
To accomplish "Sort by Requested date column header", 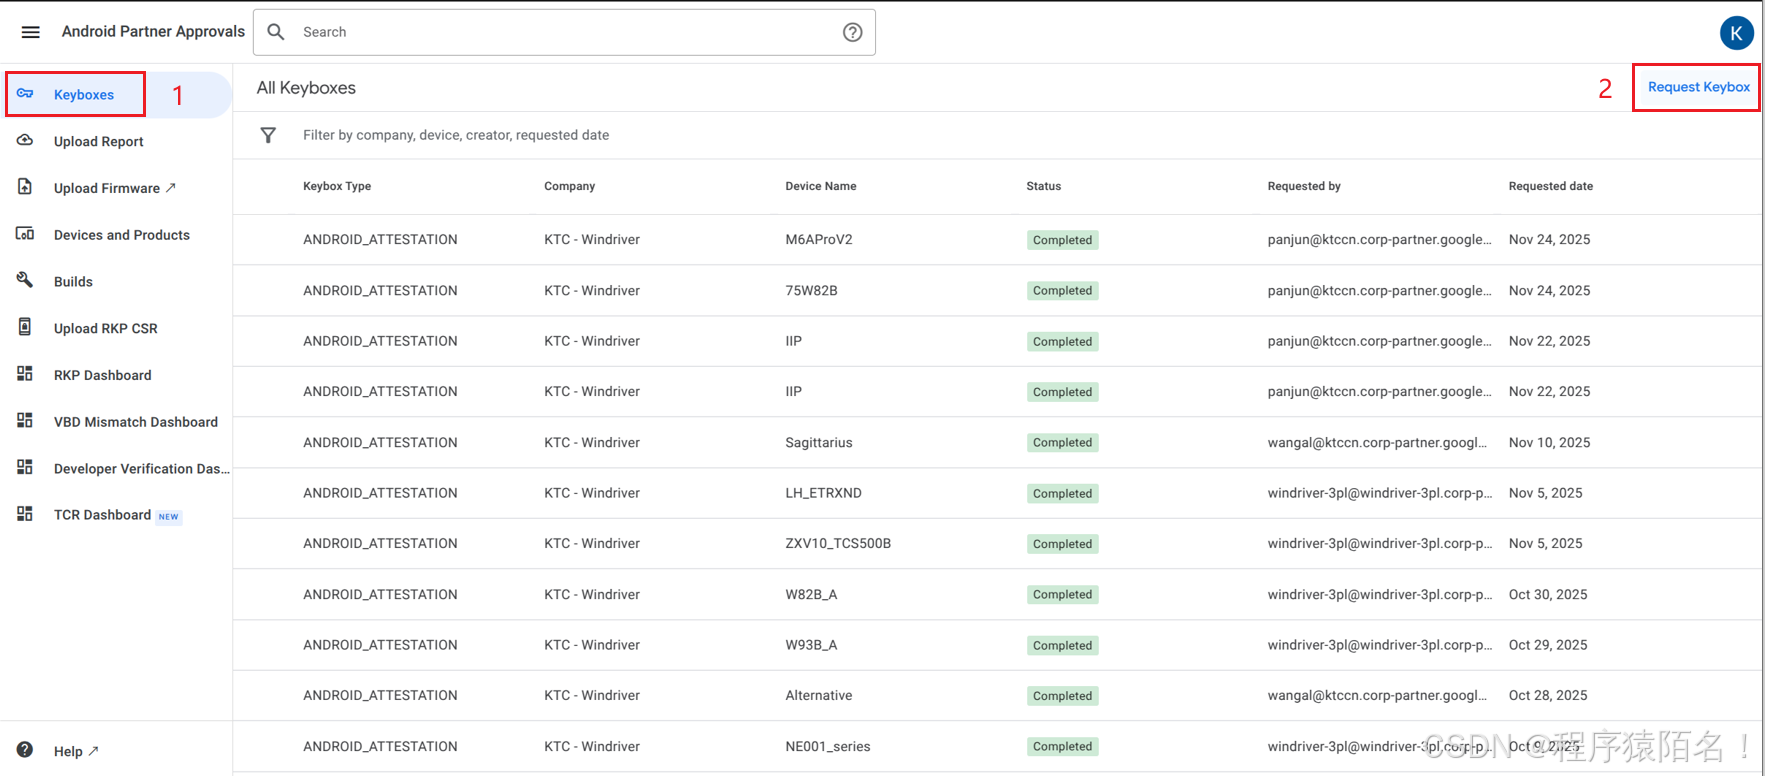I will pos(1550,186).
